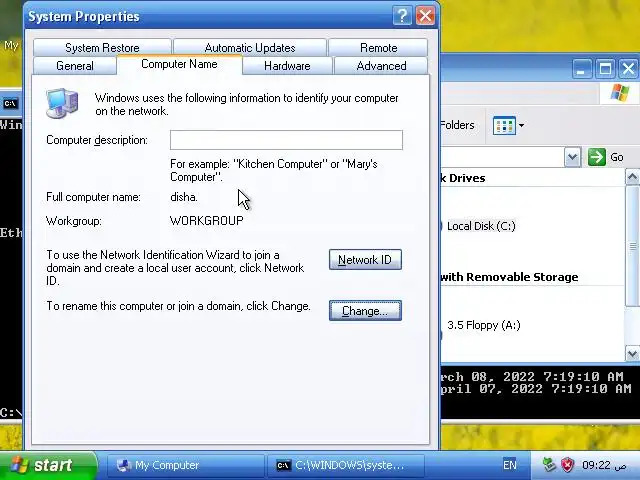The height and width of the screenshot is (480, 640).
Task: Click Folders toolbar button in My Computer
Action: (x=457, y=125)
